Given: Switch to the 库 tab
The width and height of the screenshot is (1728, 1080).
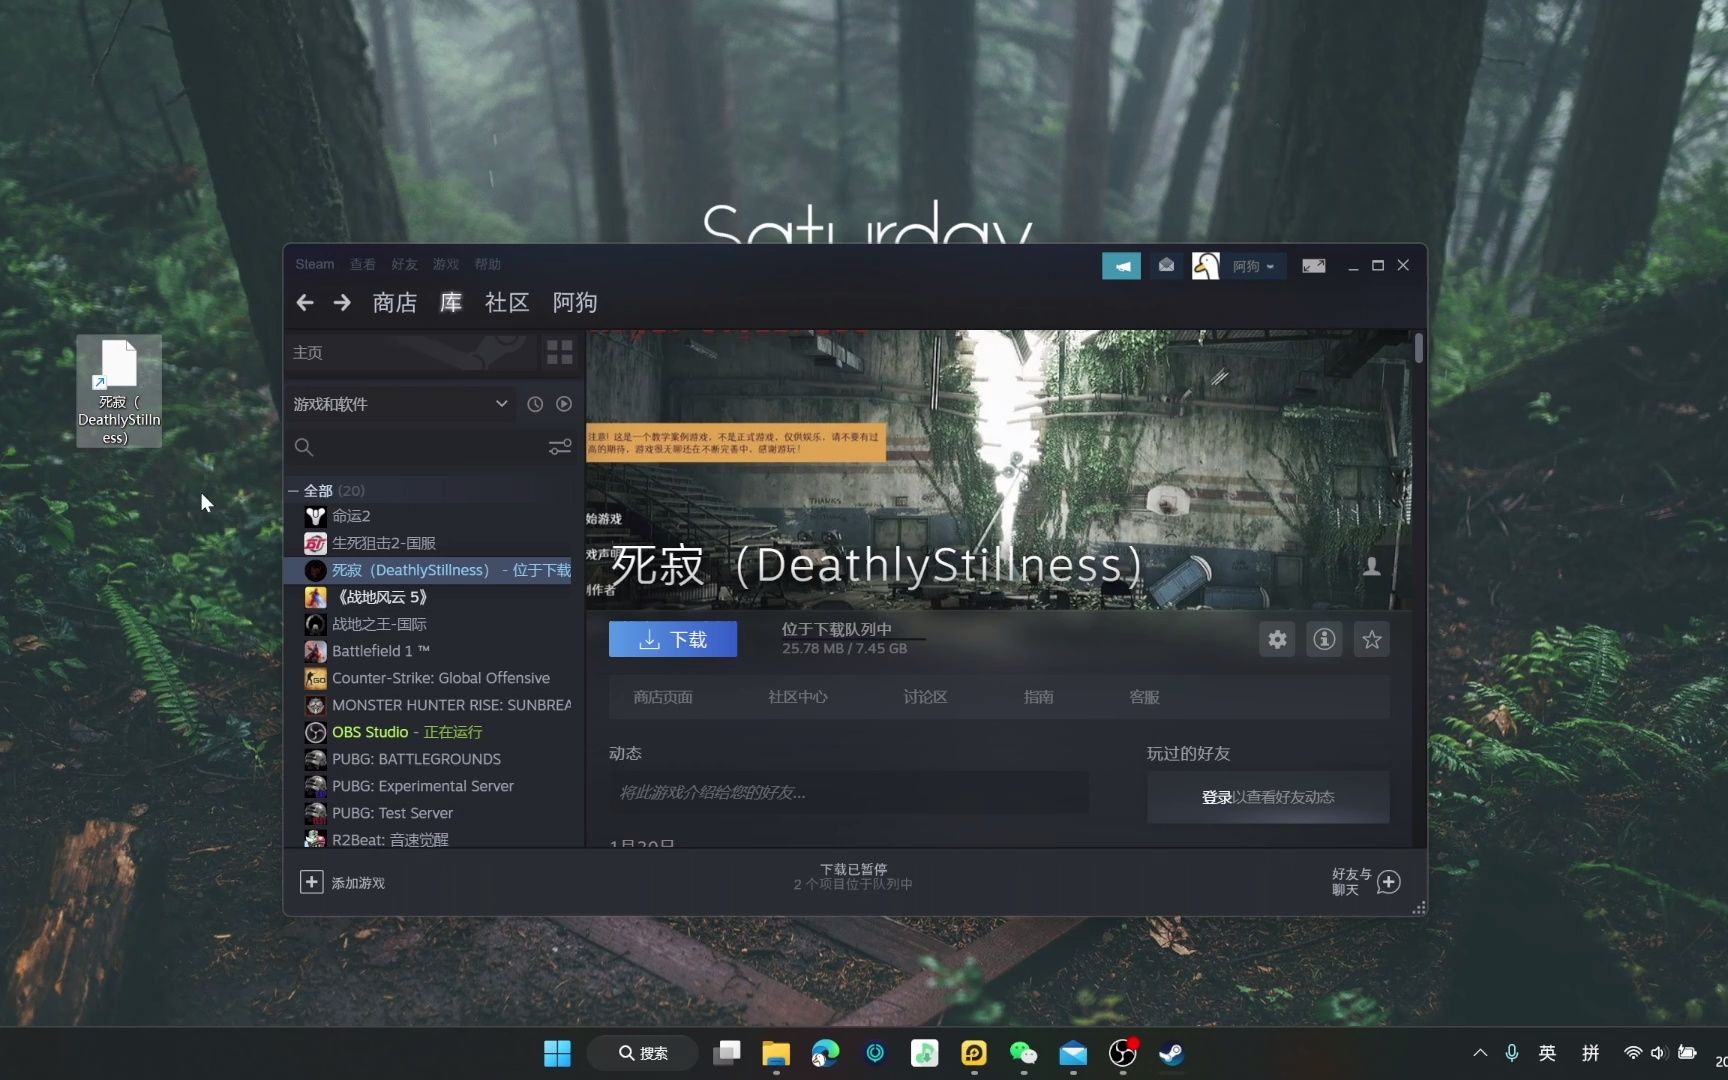Looking at the screenshot, I should pyautogui.click(x=451, y=302).
